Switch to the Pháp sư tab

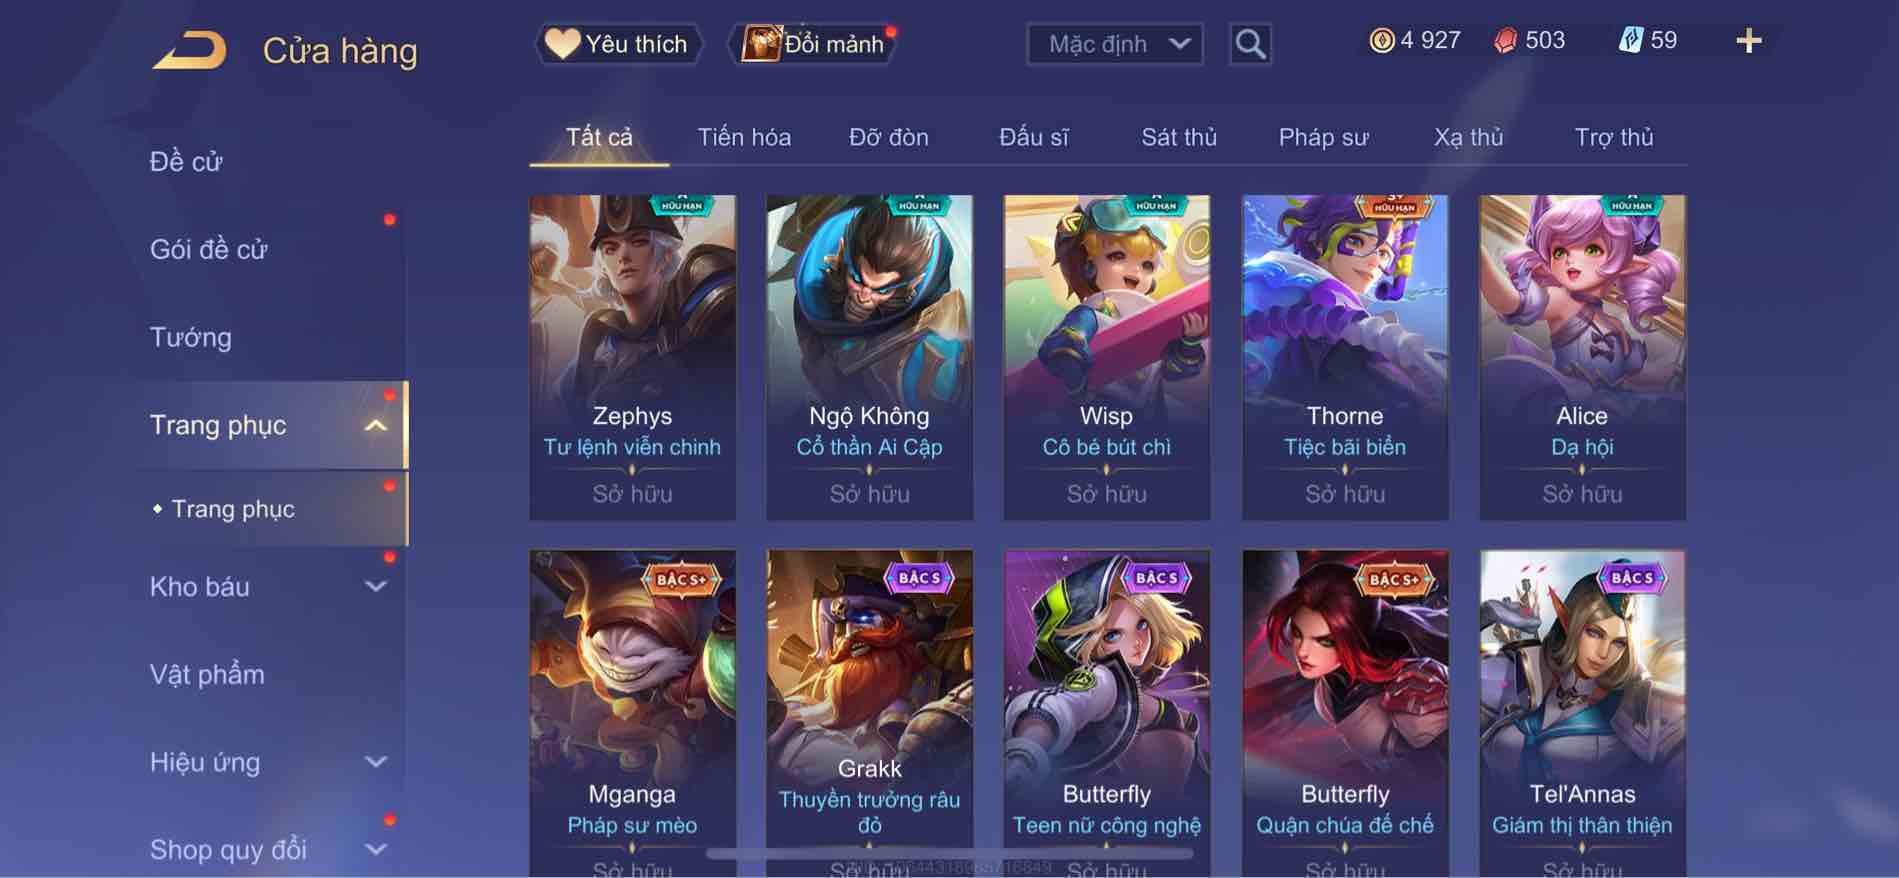(x=1323, y=137)
